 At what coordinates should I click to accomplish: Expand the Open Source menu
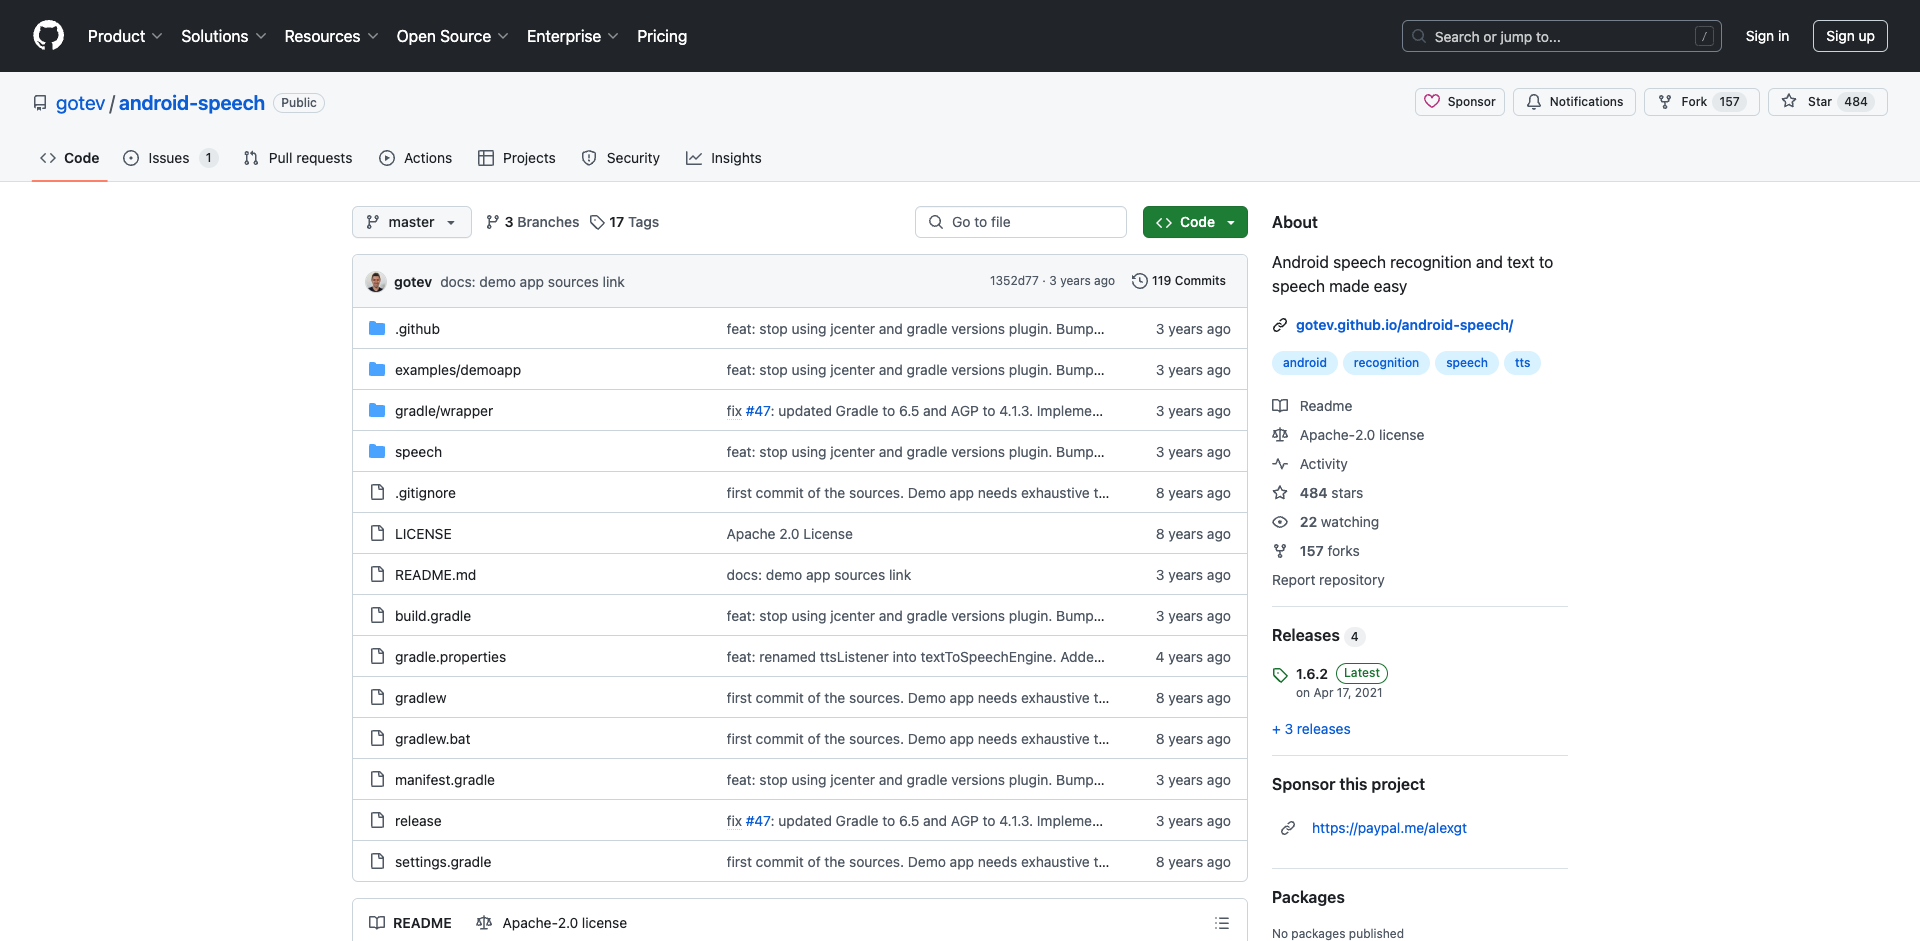[x=452, y=36]
